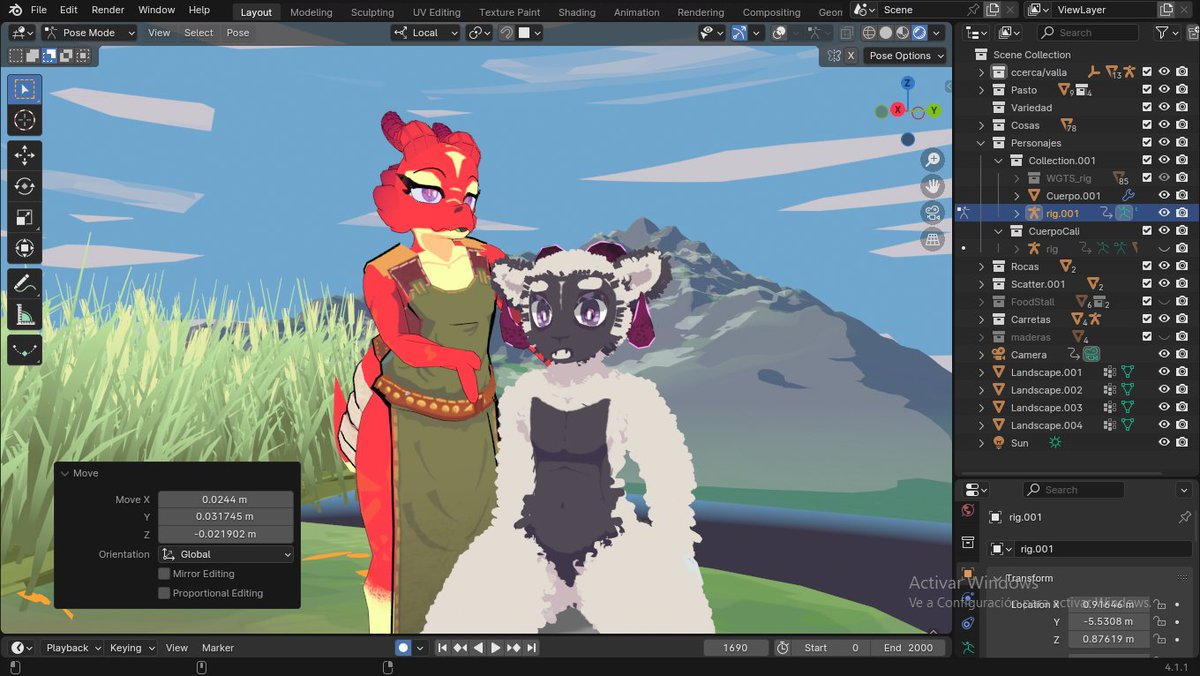
Task: Open the Local transform orientation dropdown
Action: click(426, 33)
